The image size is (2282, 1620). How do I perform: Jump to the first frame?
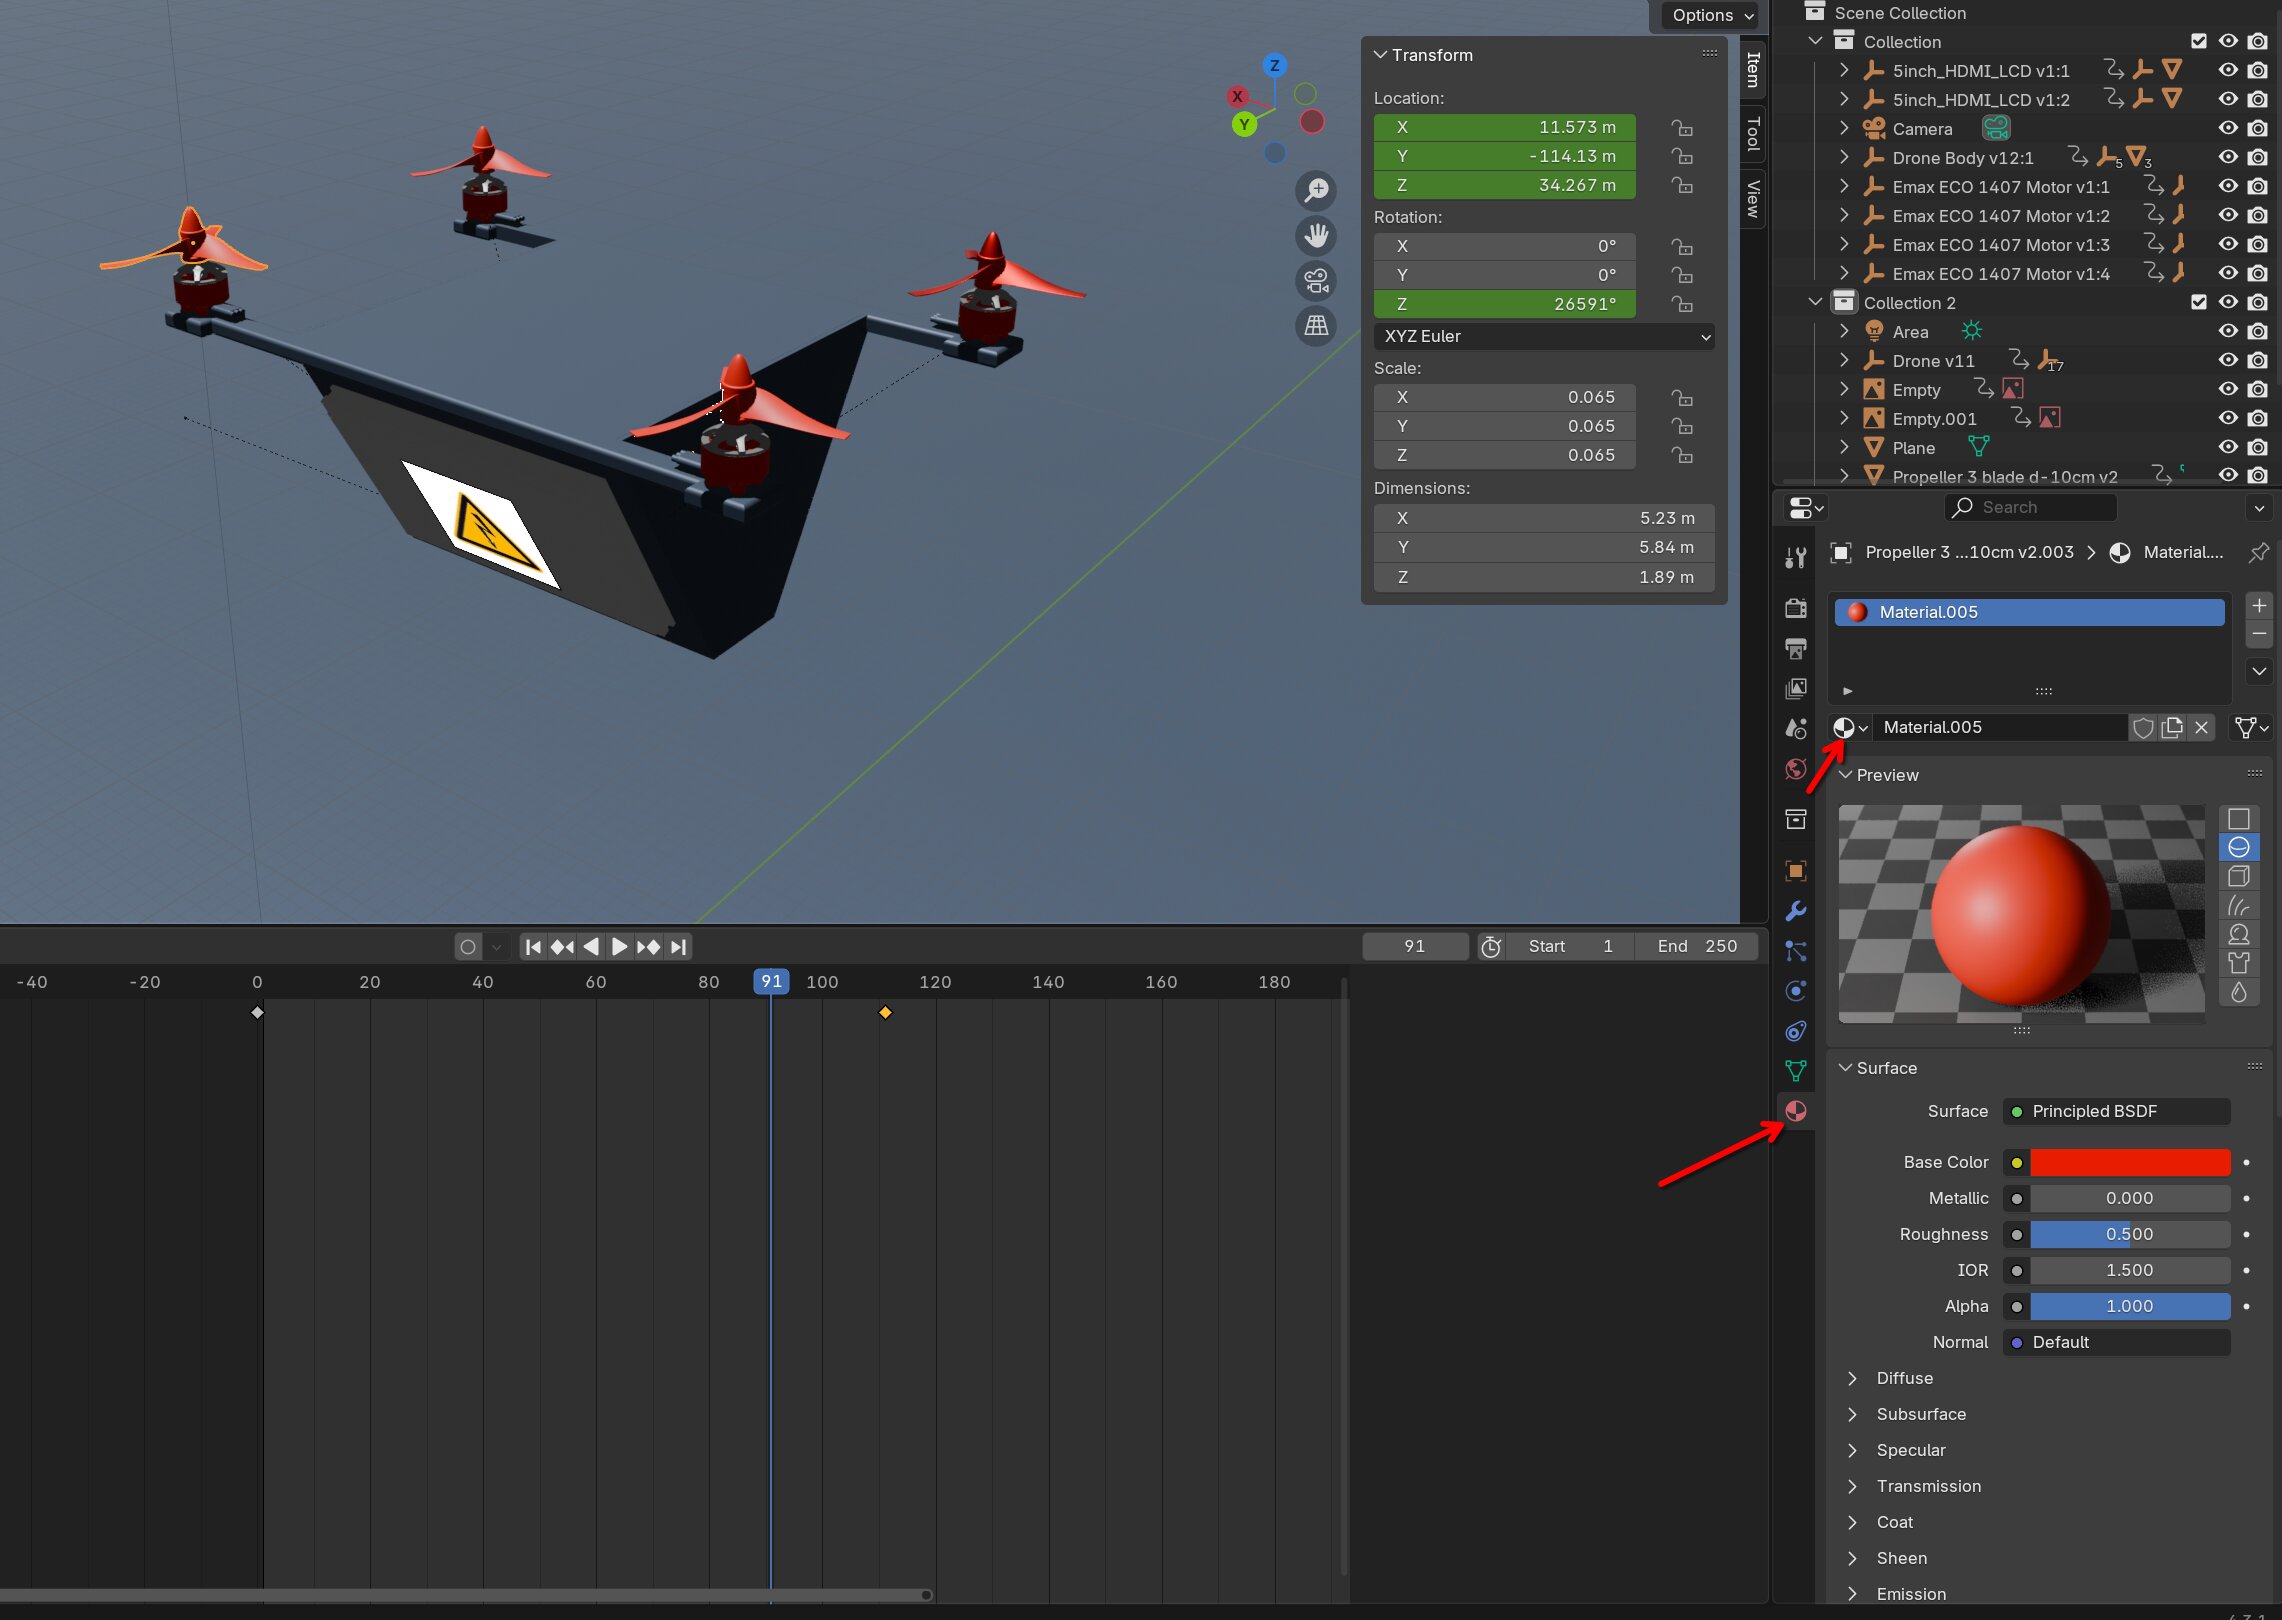click(533, 946)
